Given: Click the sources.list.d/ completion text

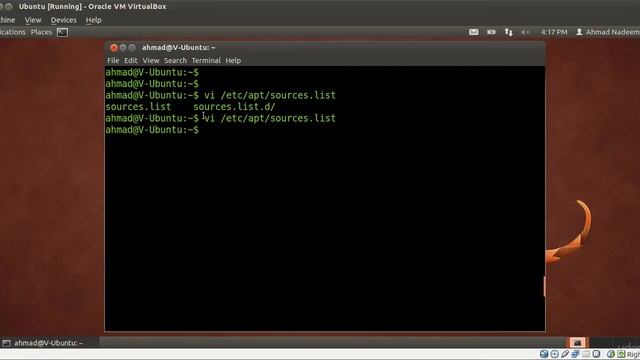Looking at the screenshot, I should tap(234, 107).
